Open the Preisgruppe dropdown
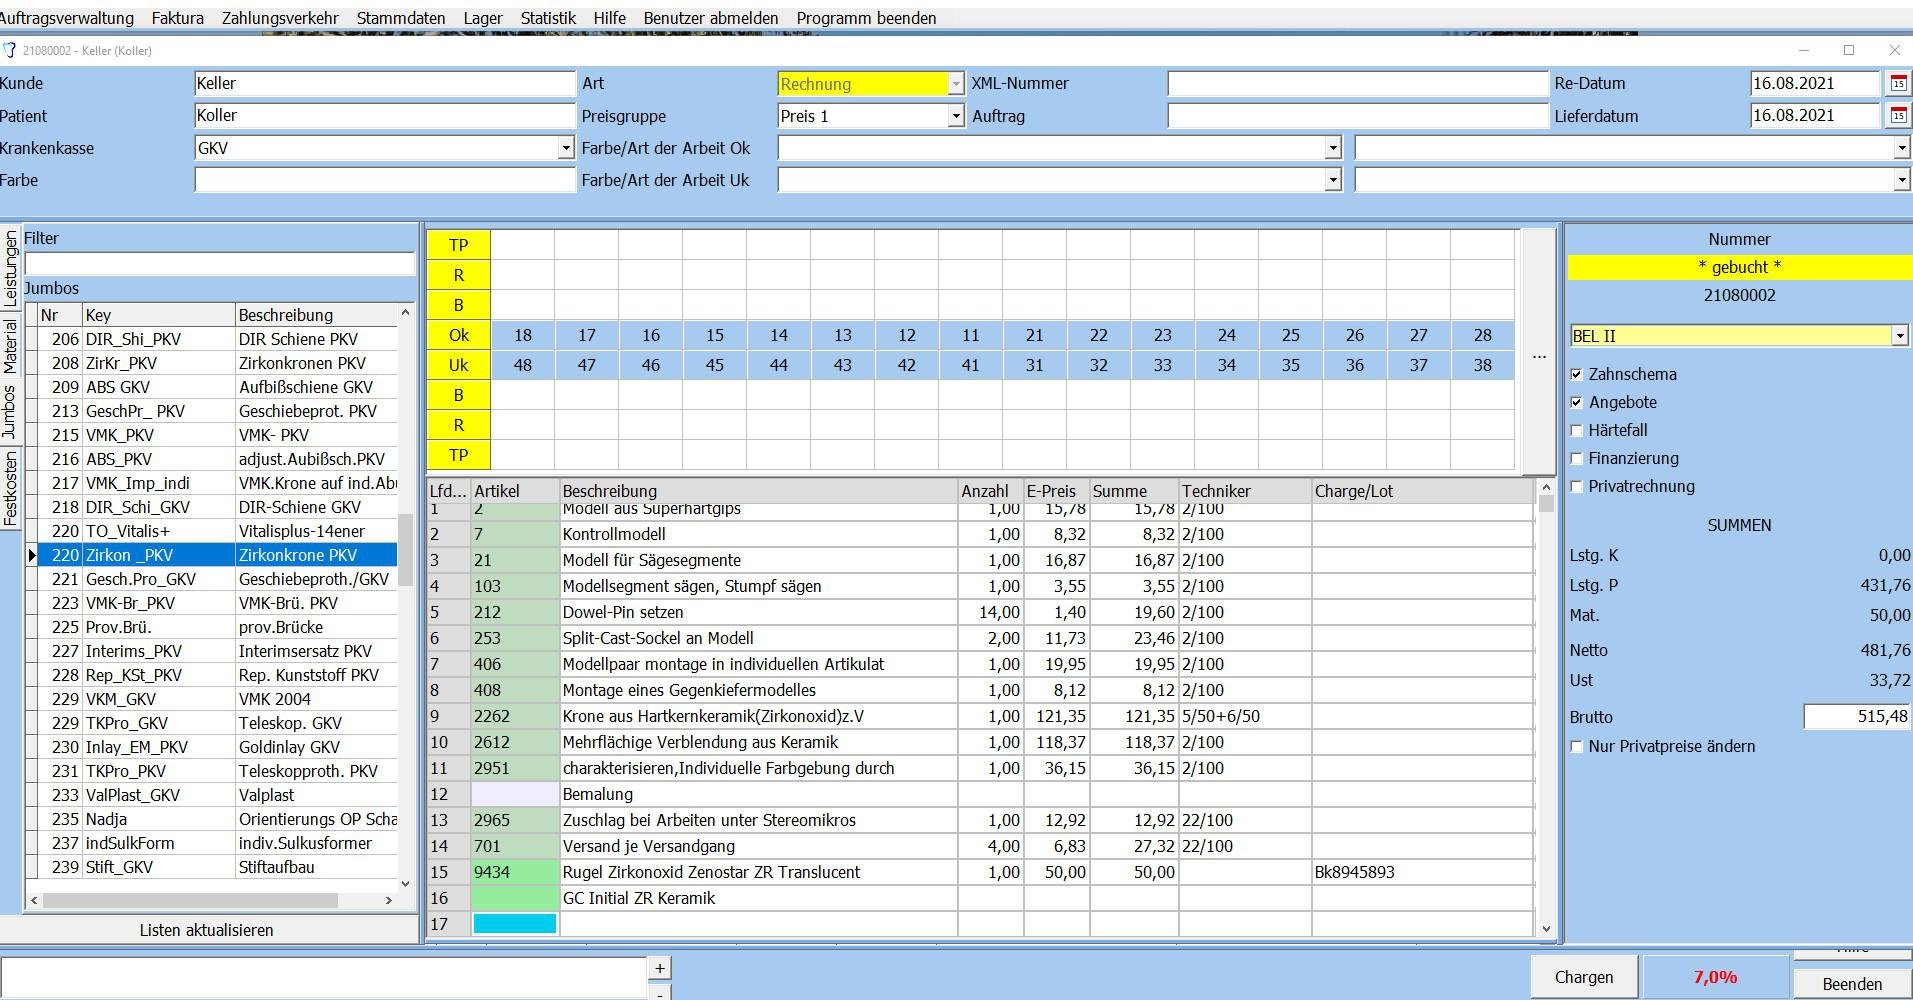Screen dimensions: 1913x1000 (956, 116)
